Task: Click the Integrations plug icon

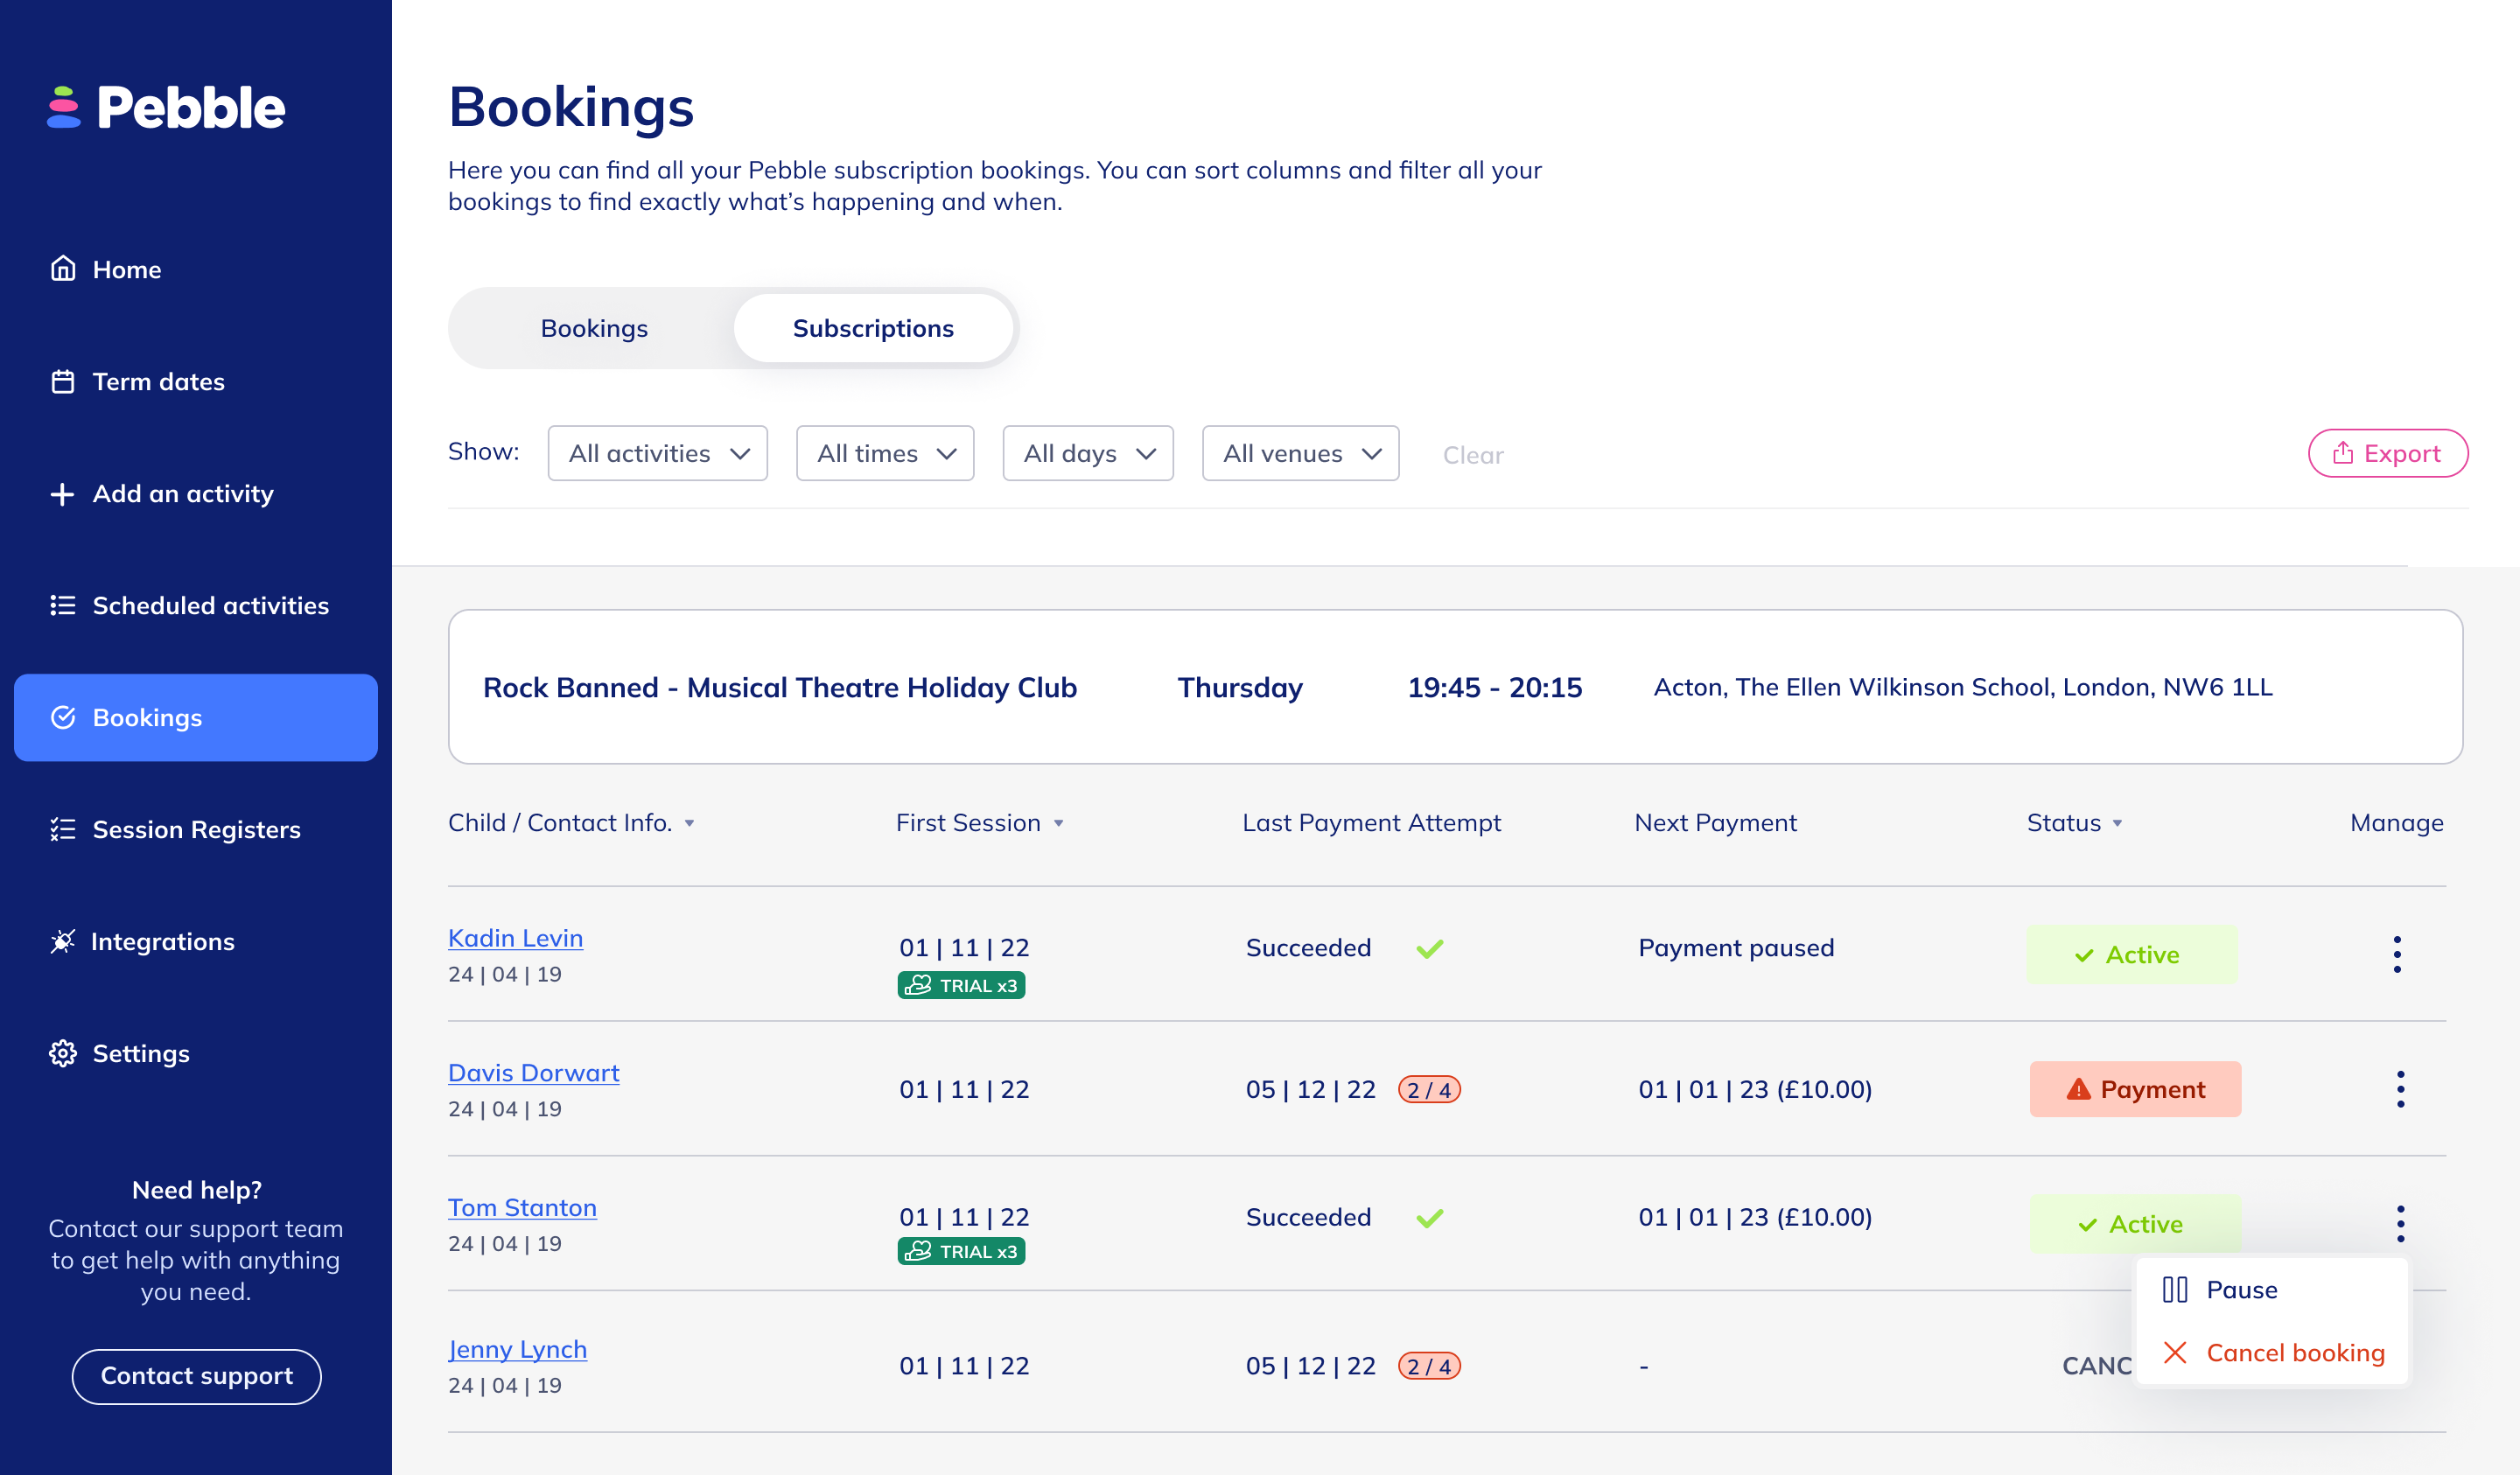Action: [63, 941]
